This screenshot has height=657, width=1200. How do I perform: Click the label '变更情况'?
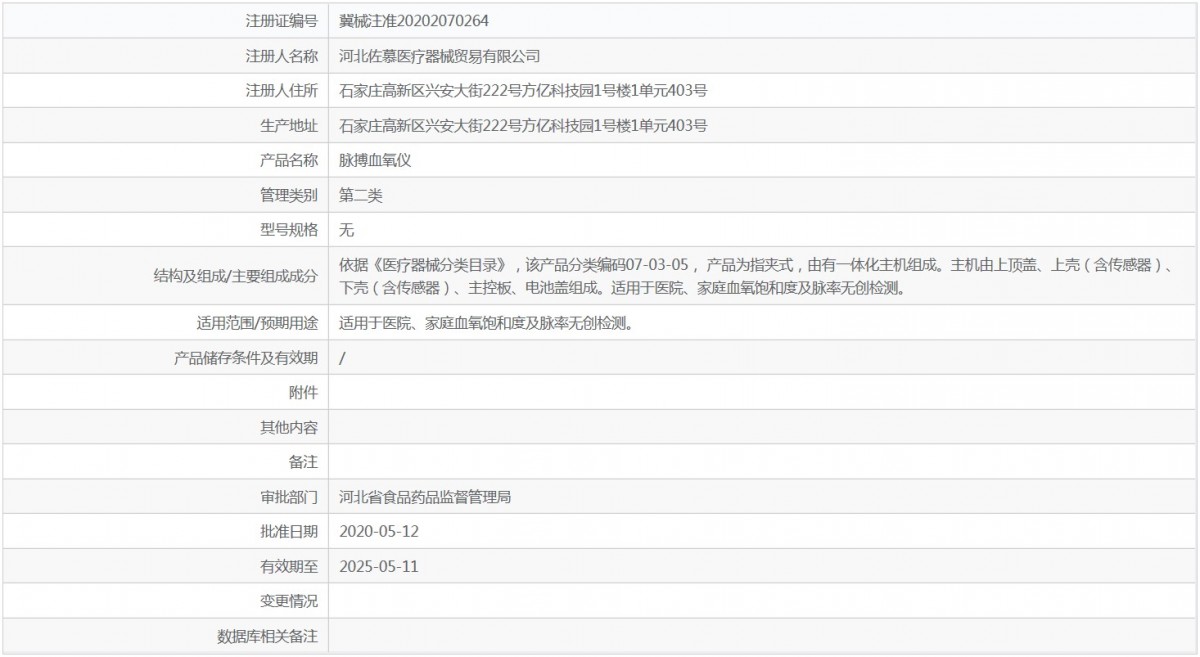(x=289, y=601)
